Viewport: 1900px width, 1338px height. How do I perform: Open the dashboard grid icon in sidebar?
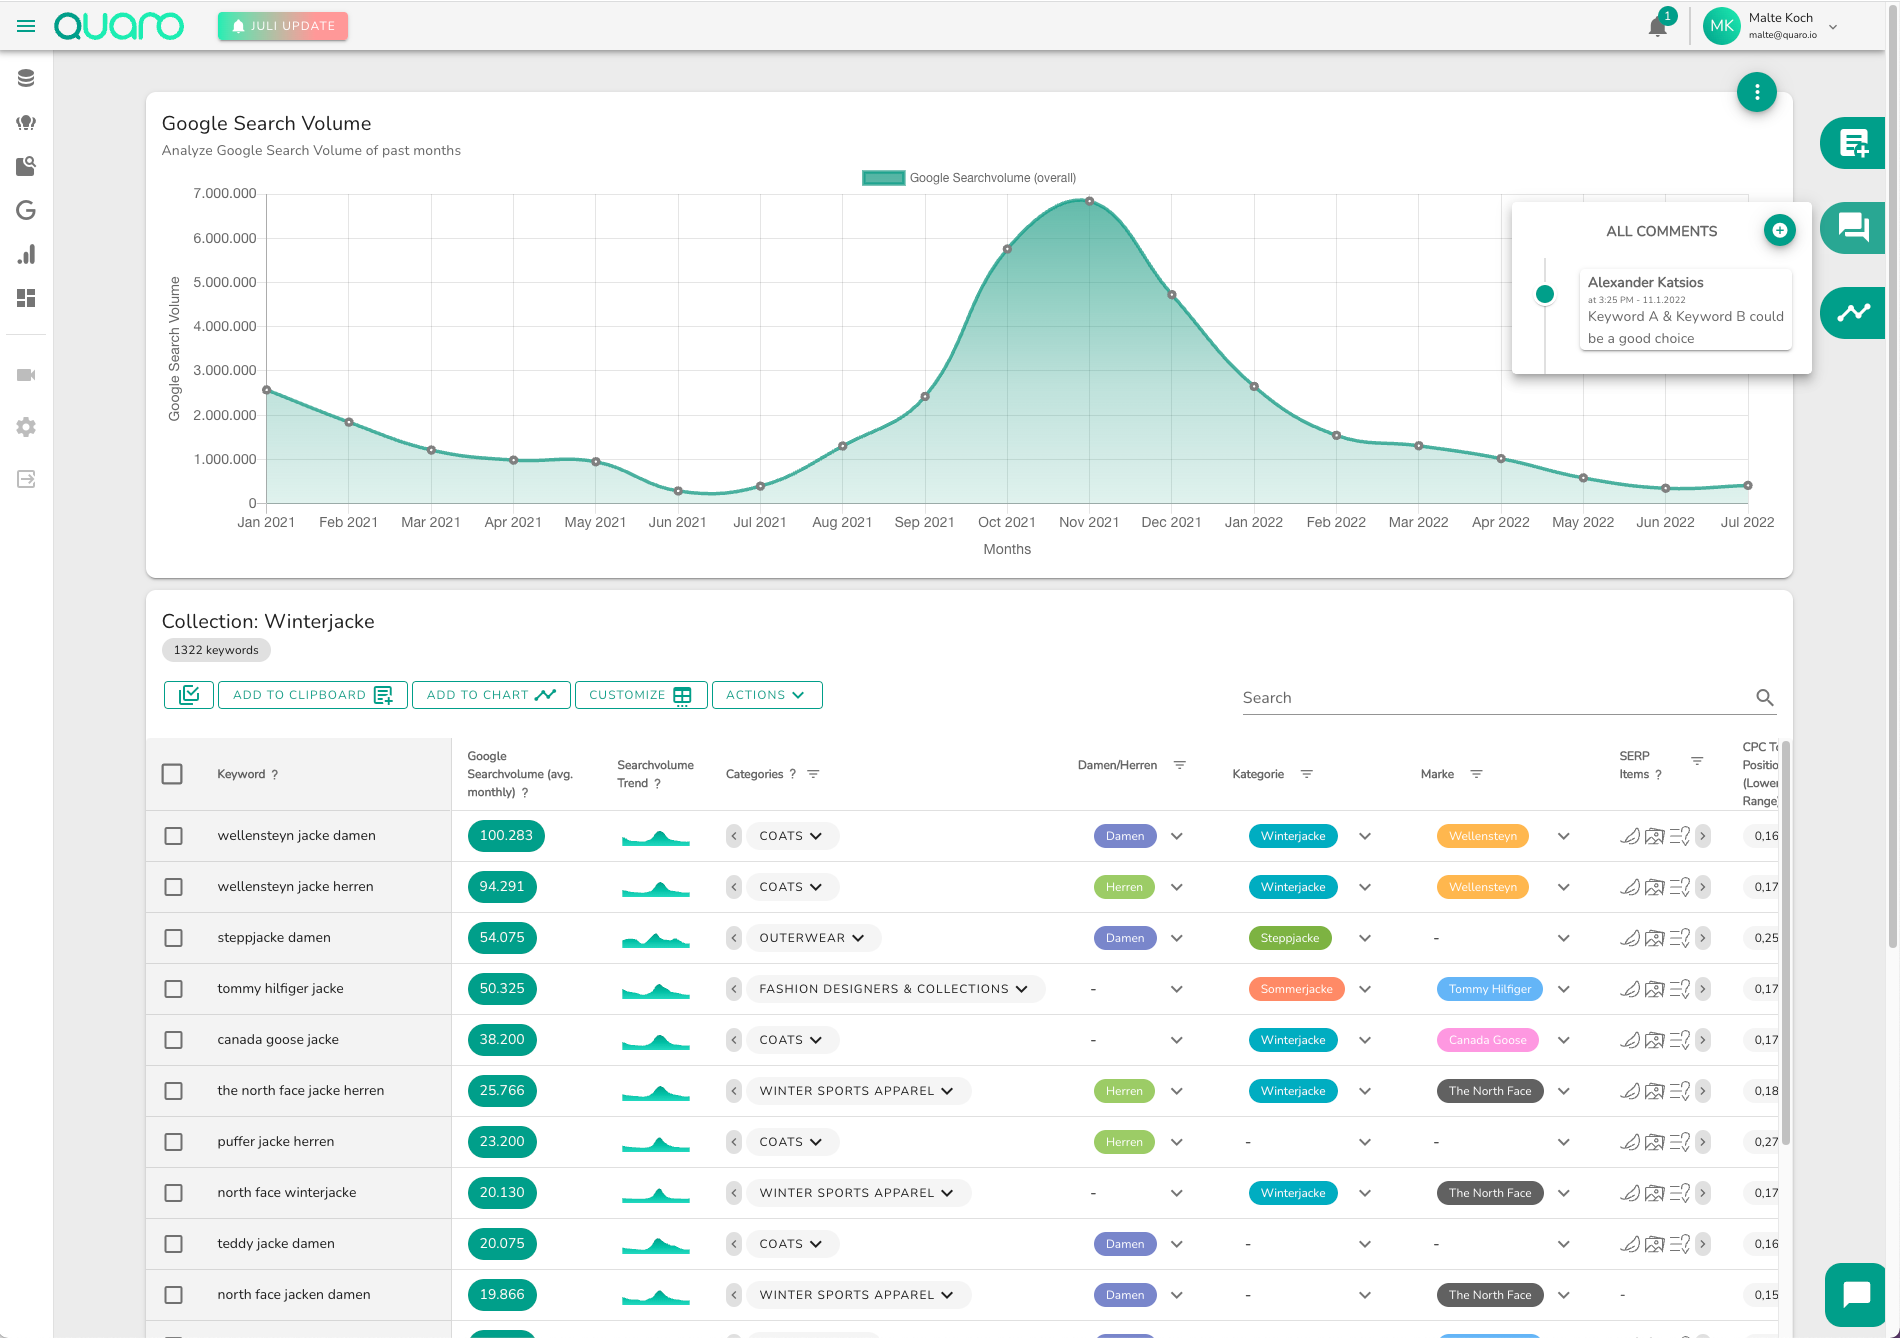(26, 298)
